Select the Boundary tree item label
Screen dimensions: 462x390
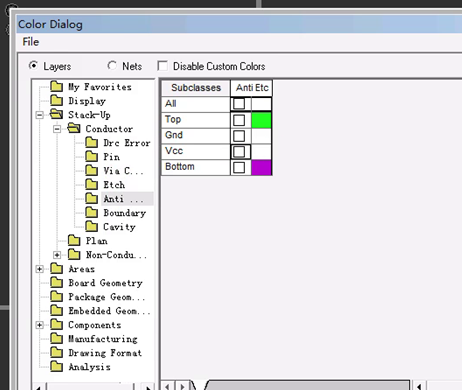[x=124, y=213]
